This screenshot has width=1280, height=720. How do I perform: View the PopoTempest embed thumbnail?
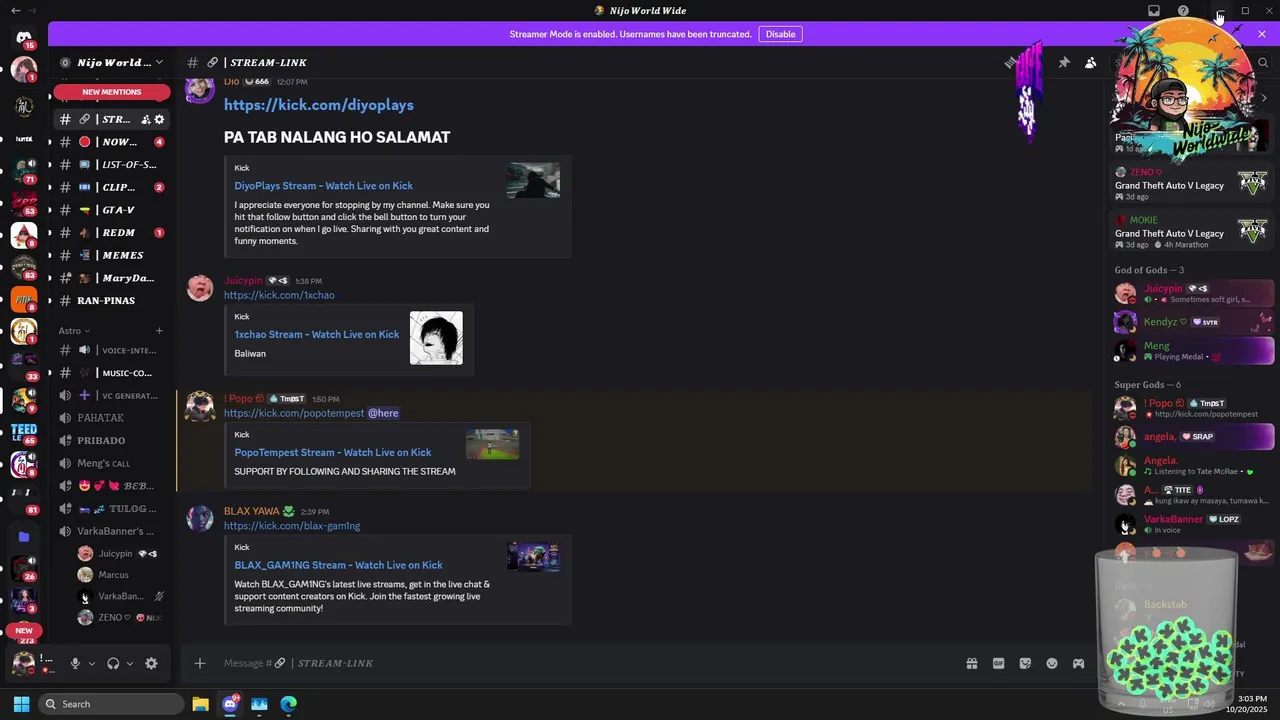tap(492, 444)
